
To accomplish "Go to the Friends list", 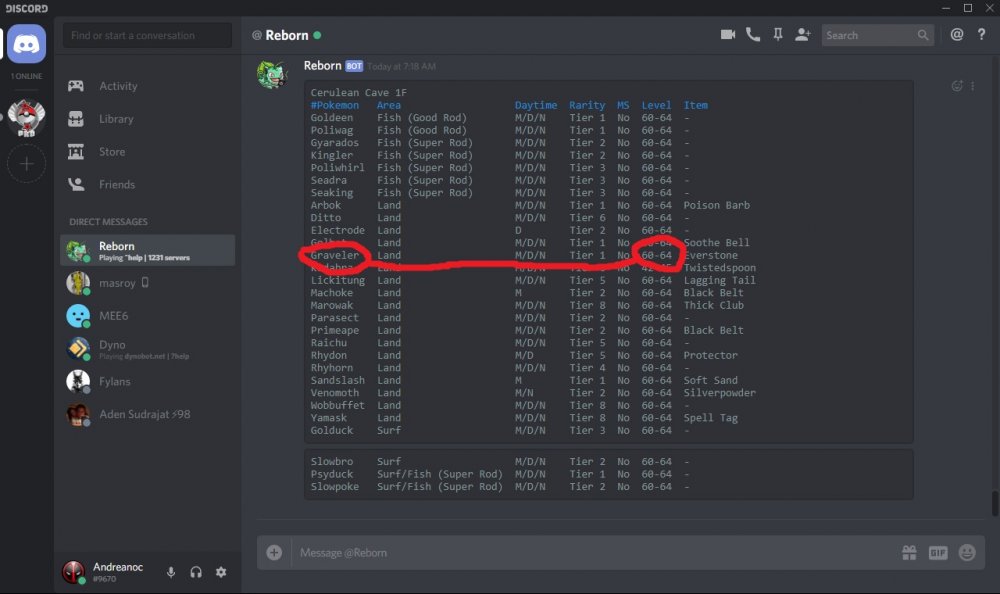I will pyautogui.click(x=117, y=185).
